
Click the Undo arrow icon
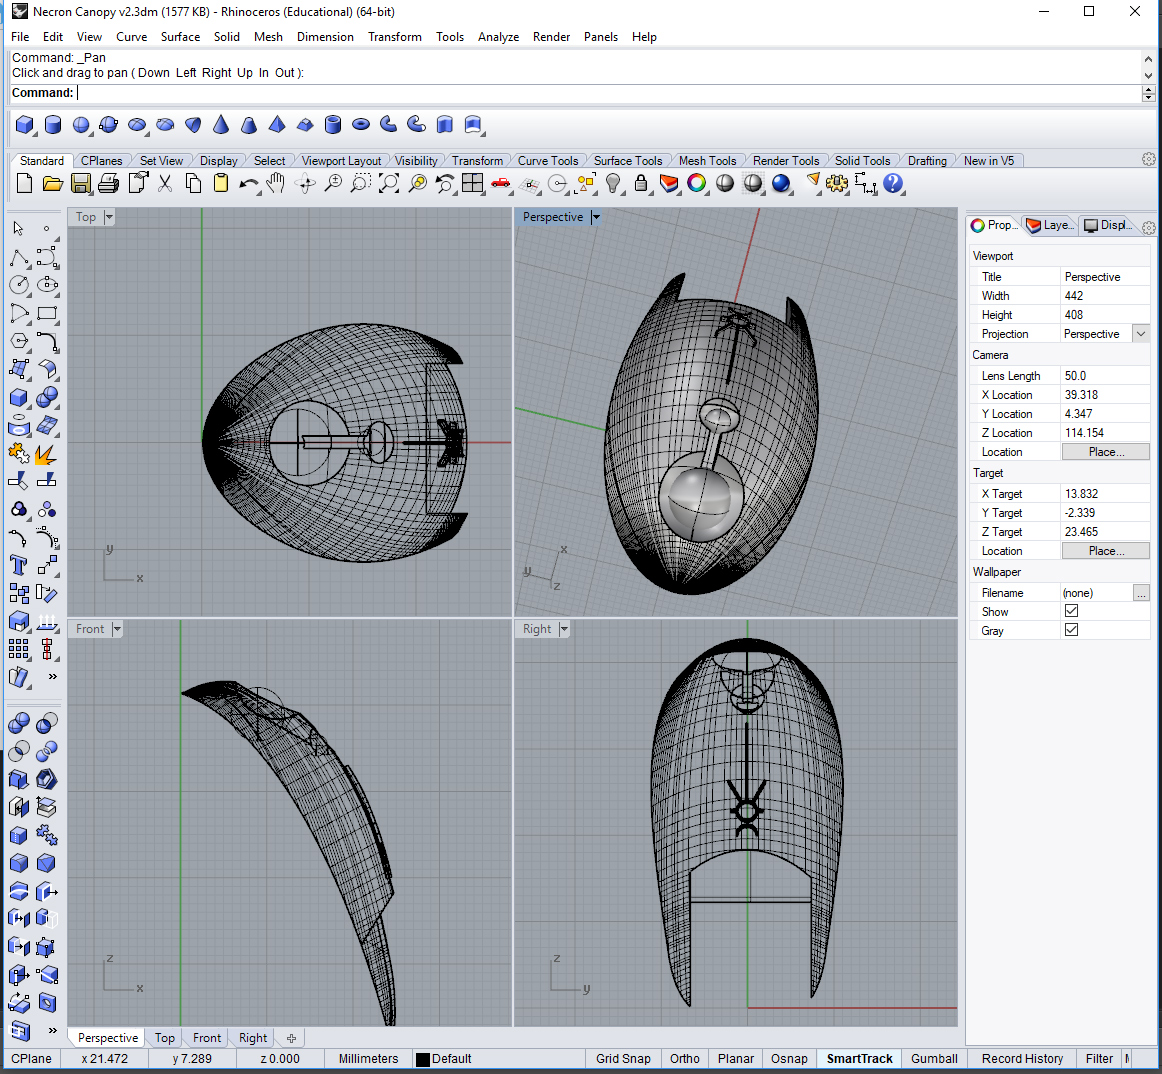pyautogui.click(x=248, y=184)
